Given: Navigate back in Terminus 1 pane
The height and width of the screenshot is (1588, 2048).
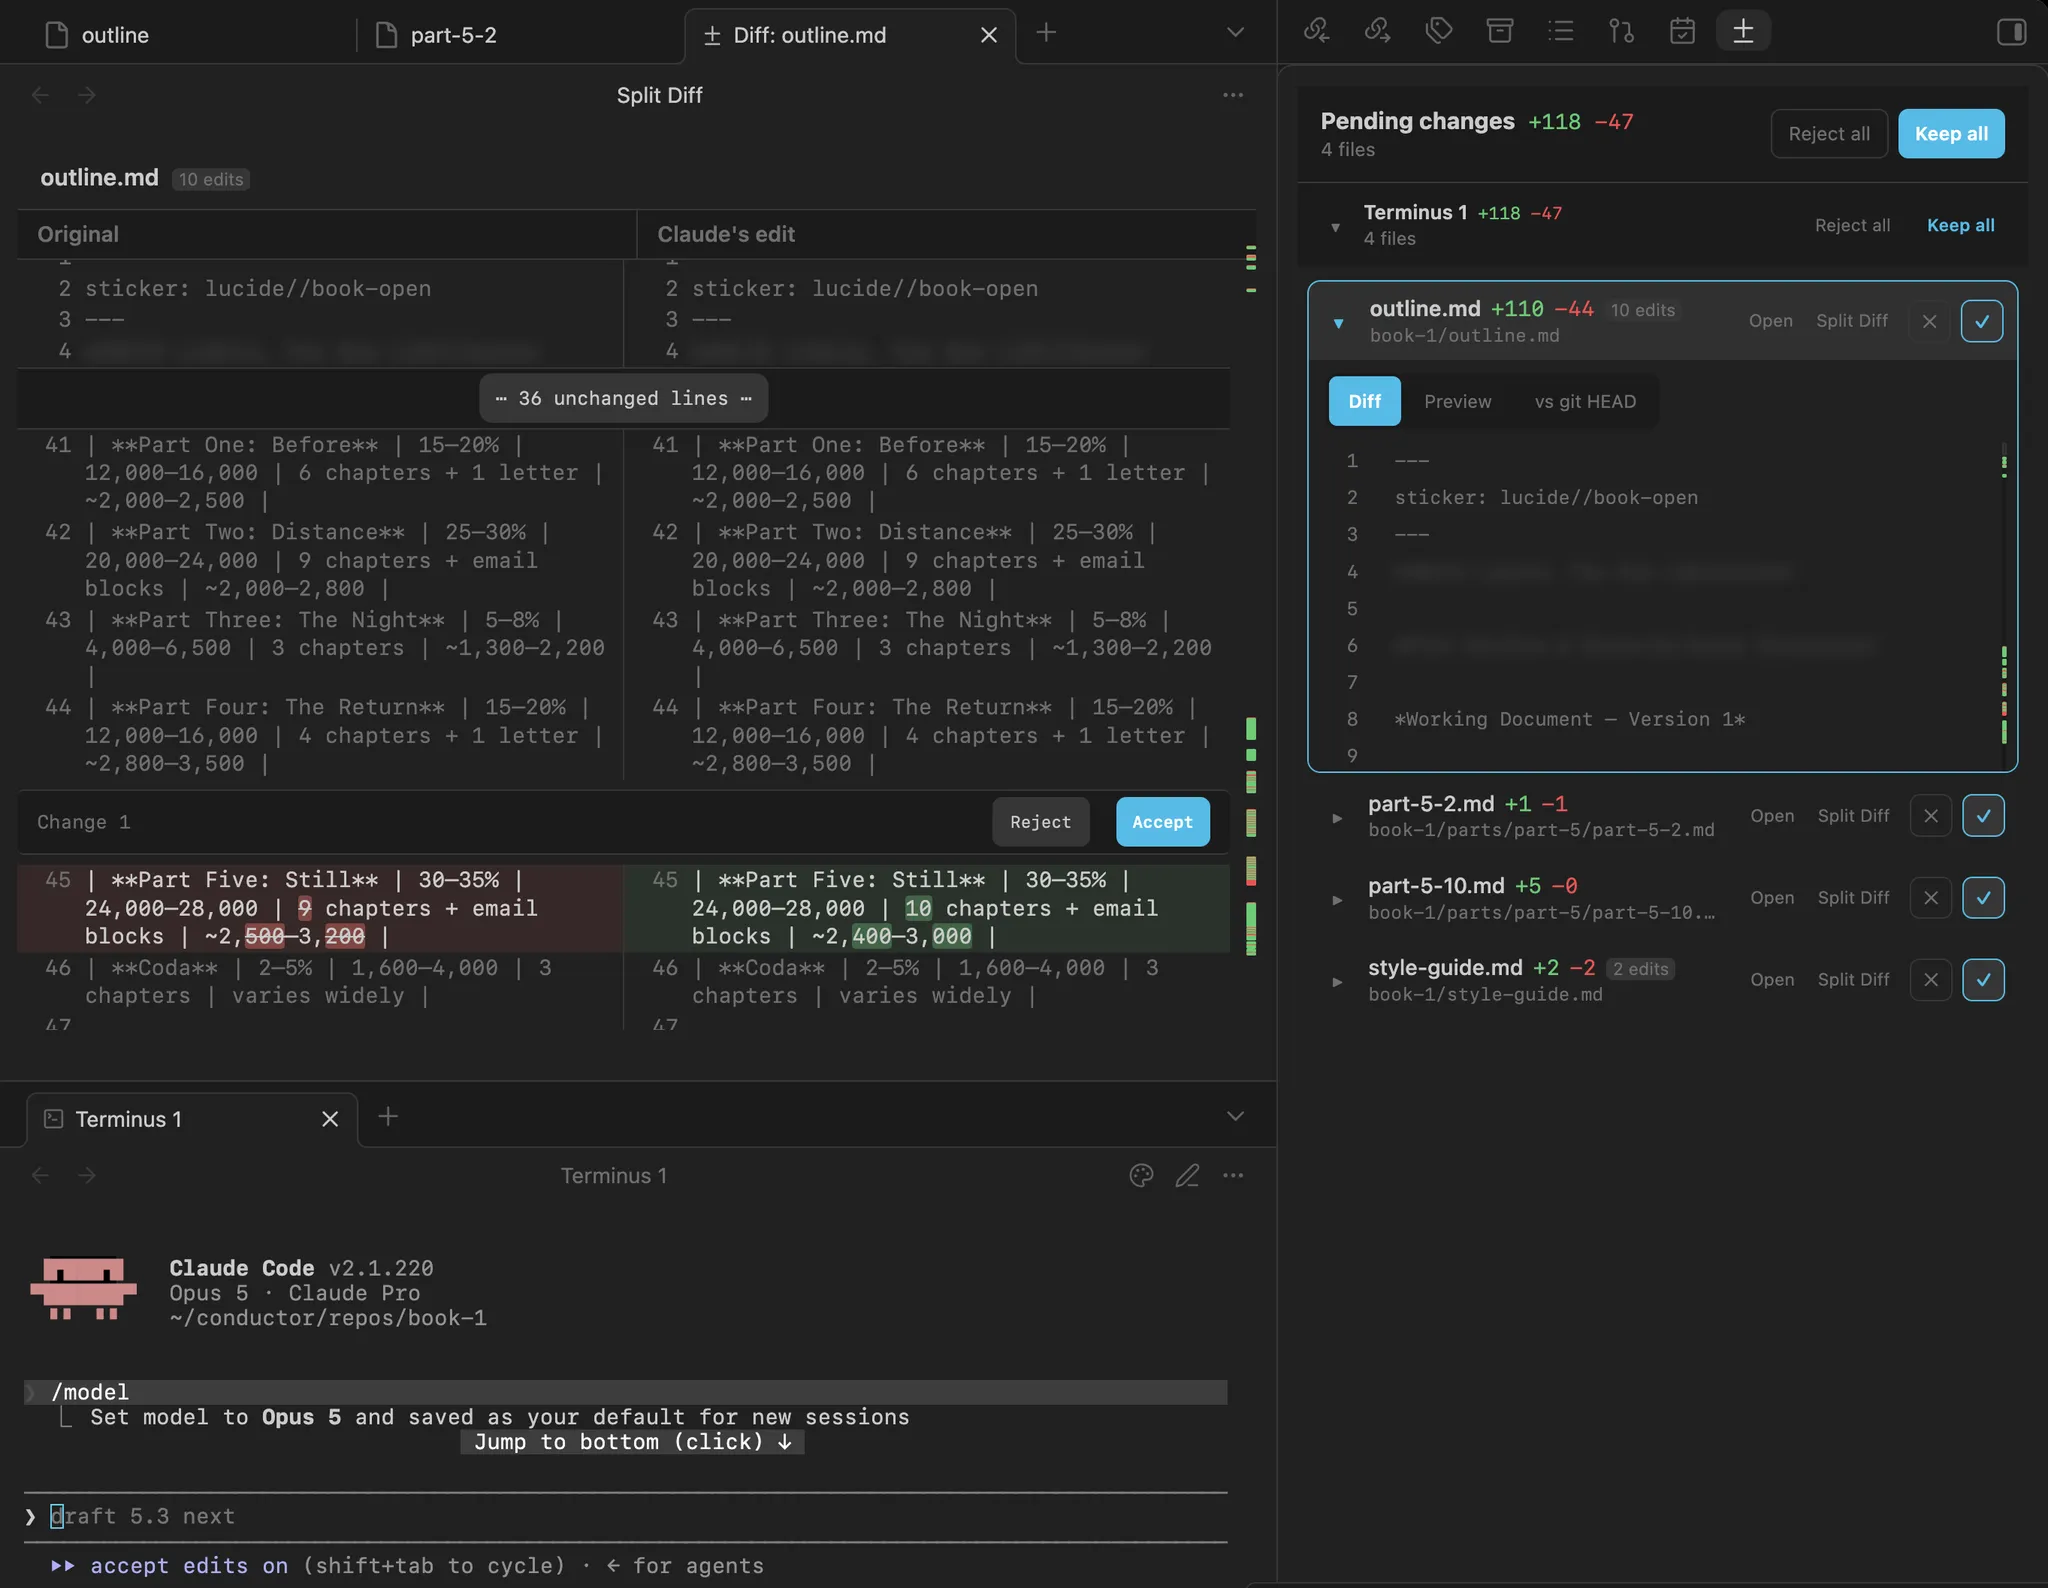Looking at the screenshot, I should [41, 1176].
